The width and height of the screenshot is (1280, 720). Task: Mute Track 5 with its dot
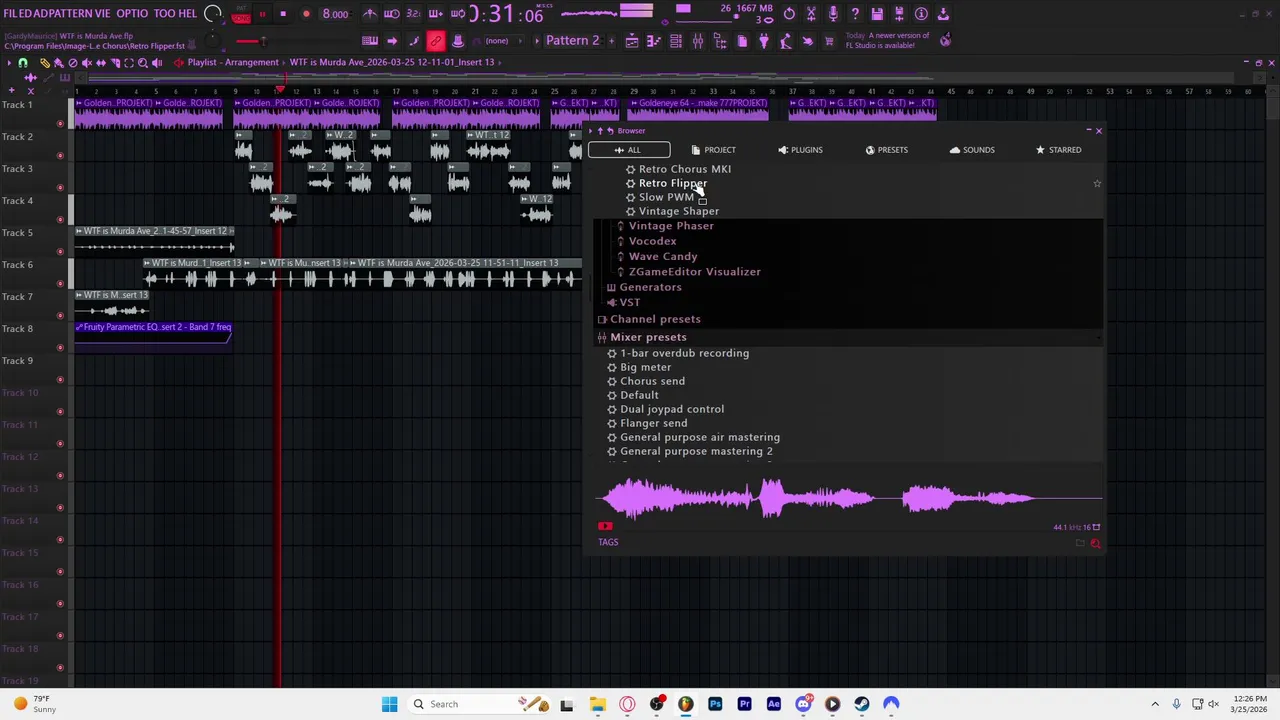60,252
